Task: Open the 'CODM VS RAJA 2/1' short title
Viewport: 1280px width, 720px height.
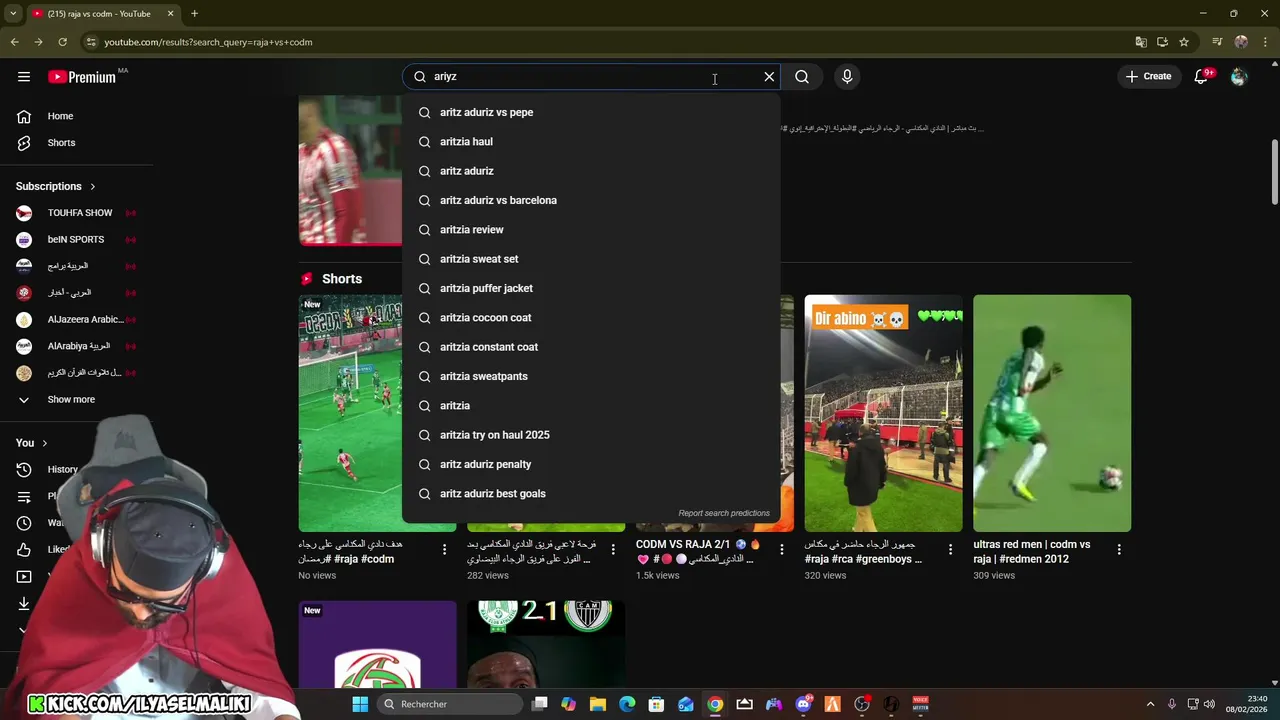Action: click(x=697, y=552)
